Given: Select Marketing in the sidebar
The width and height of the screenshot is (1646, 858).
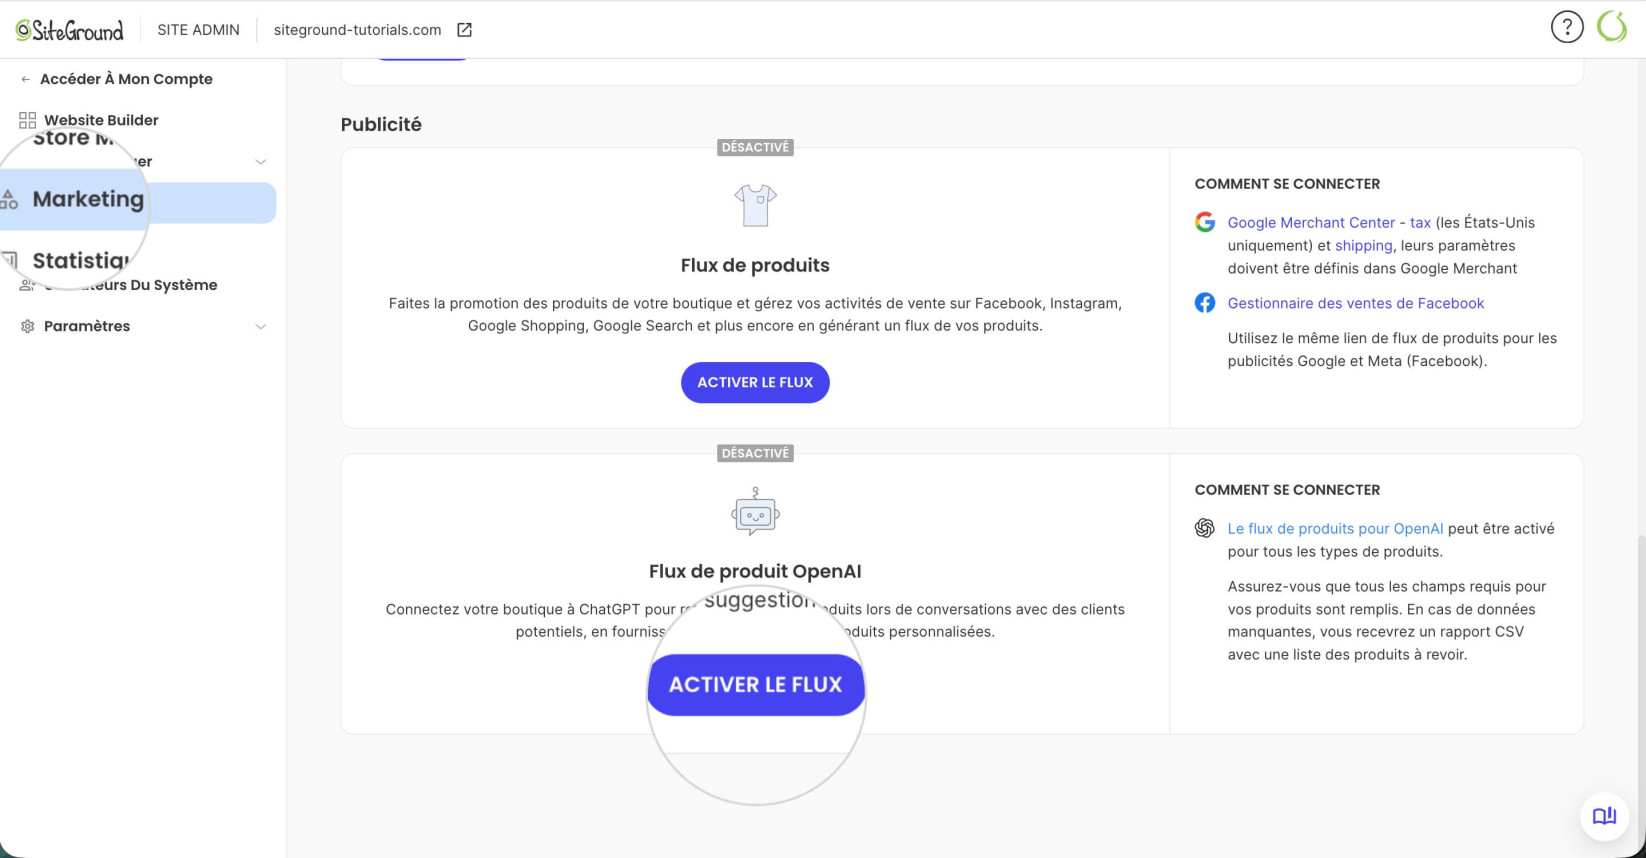Looking at the screenshot, I should (138, 202).
